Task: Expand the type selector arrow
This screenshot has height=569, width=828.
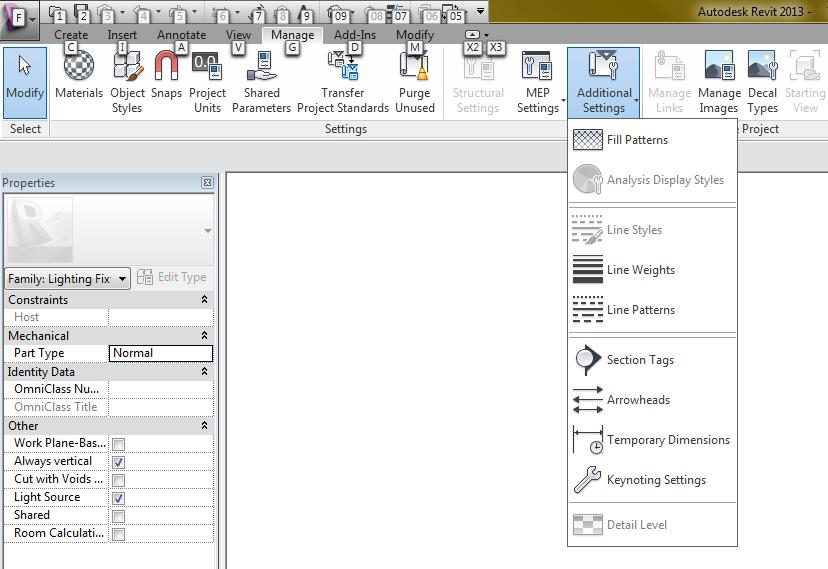Action: (208, 231)
